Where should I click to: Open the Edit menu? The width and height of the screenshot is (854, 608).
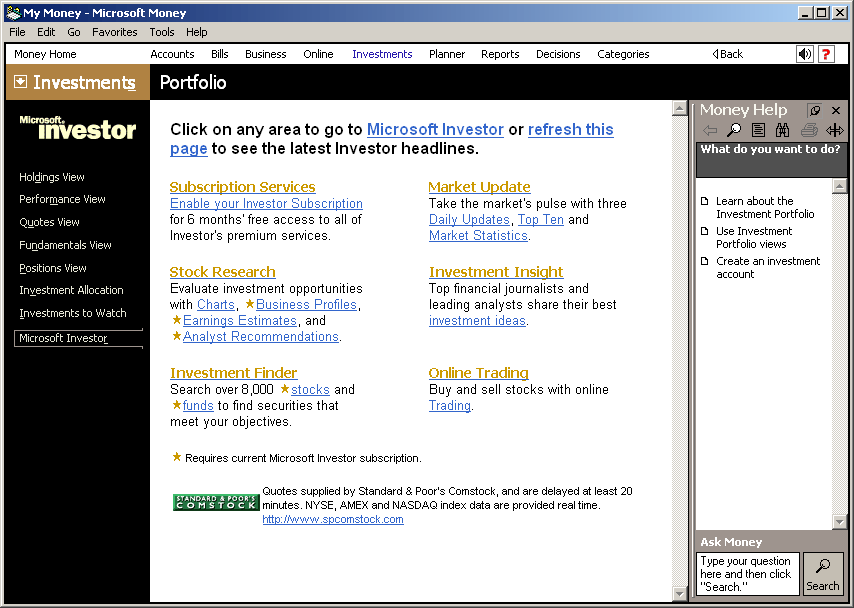pyautogui.click(x=46, y=32)
